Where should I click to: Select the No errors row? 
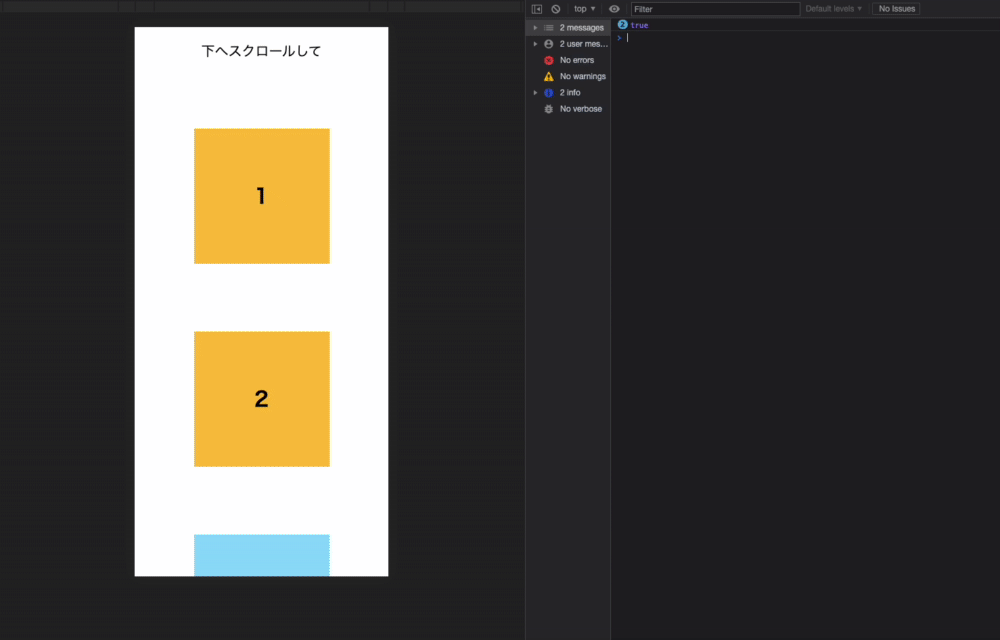click(568, 60)
